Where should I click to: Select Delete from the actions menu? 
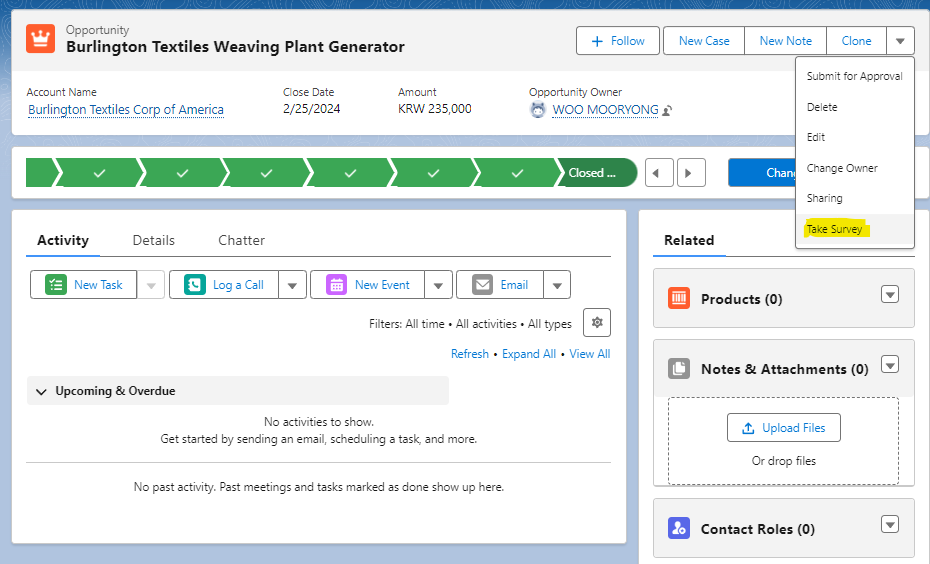(x=854, y=107)
